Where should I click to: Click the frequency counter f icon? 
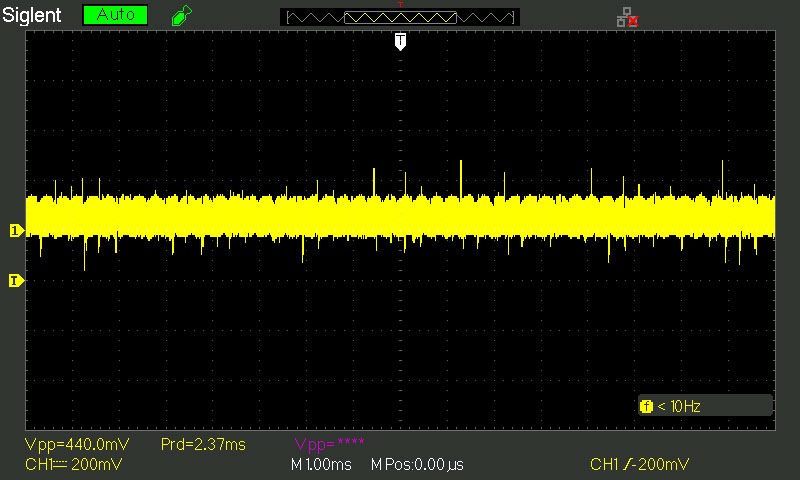coord(646,407)
